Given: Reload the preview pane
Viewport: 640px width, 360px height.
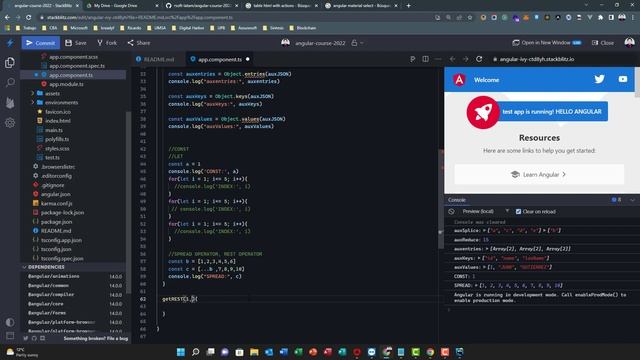Looking at the screenshot, I should coord(479,59).
